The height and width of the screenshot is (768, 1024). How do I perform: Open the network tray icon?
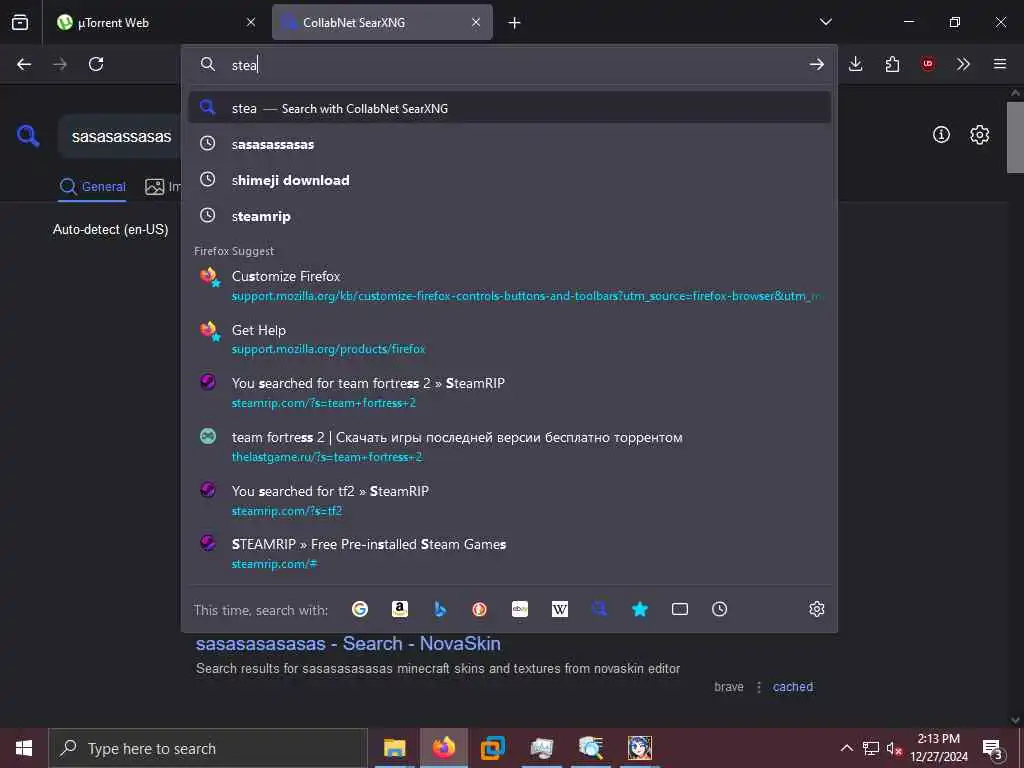coord(871,748)
